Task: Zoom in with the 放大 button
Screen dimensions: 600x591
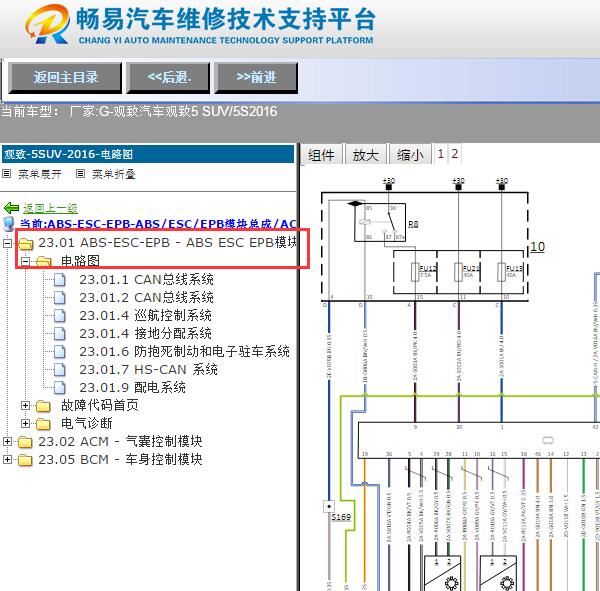Action: click(x=365, y=155)
